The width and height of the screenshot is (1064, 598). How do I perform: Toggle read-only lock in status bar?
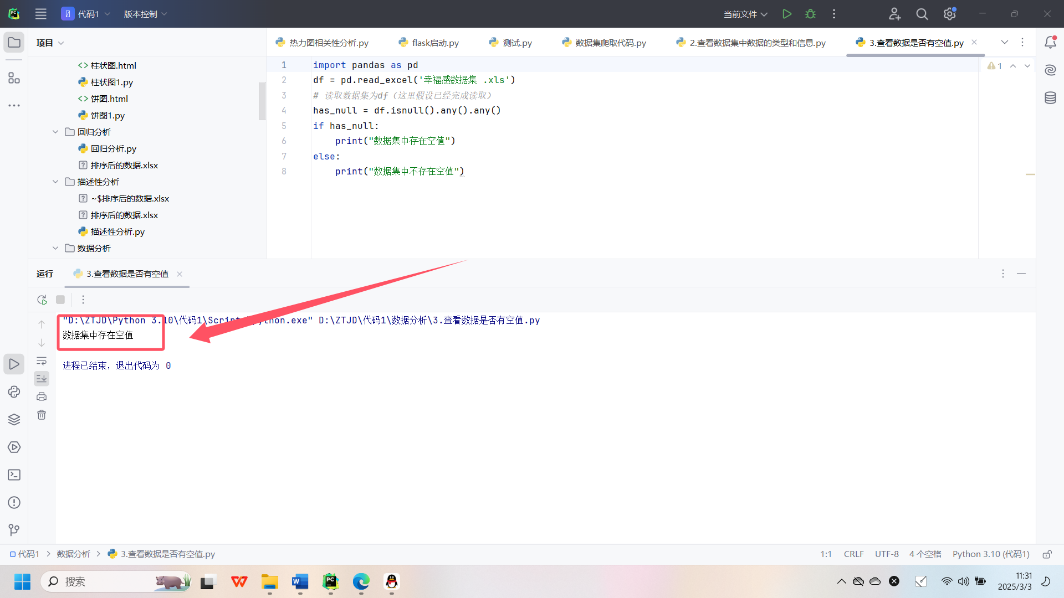point(1048,554)
